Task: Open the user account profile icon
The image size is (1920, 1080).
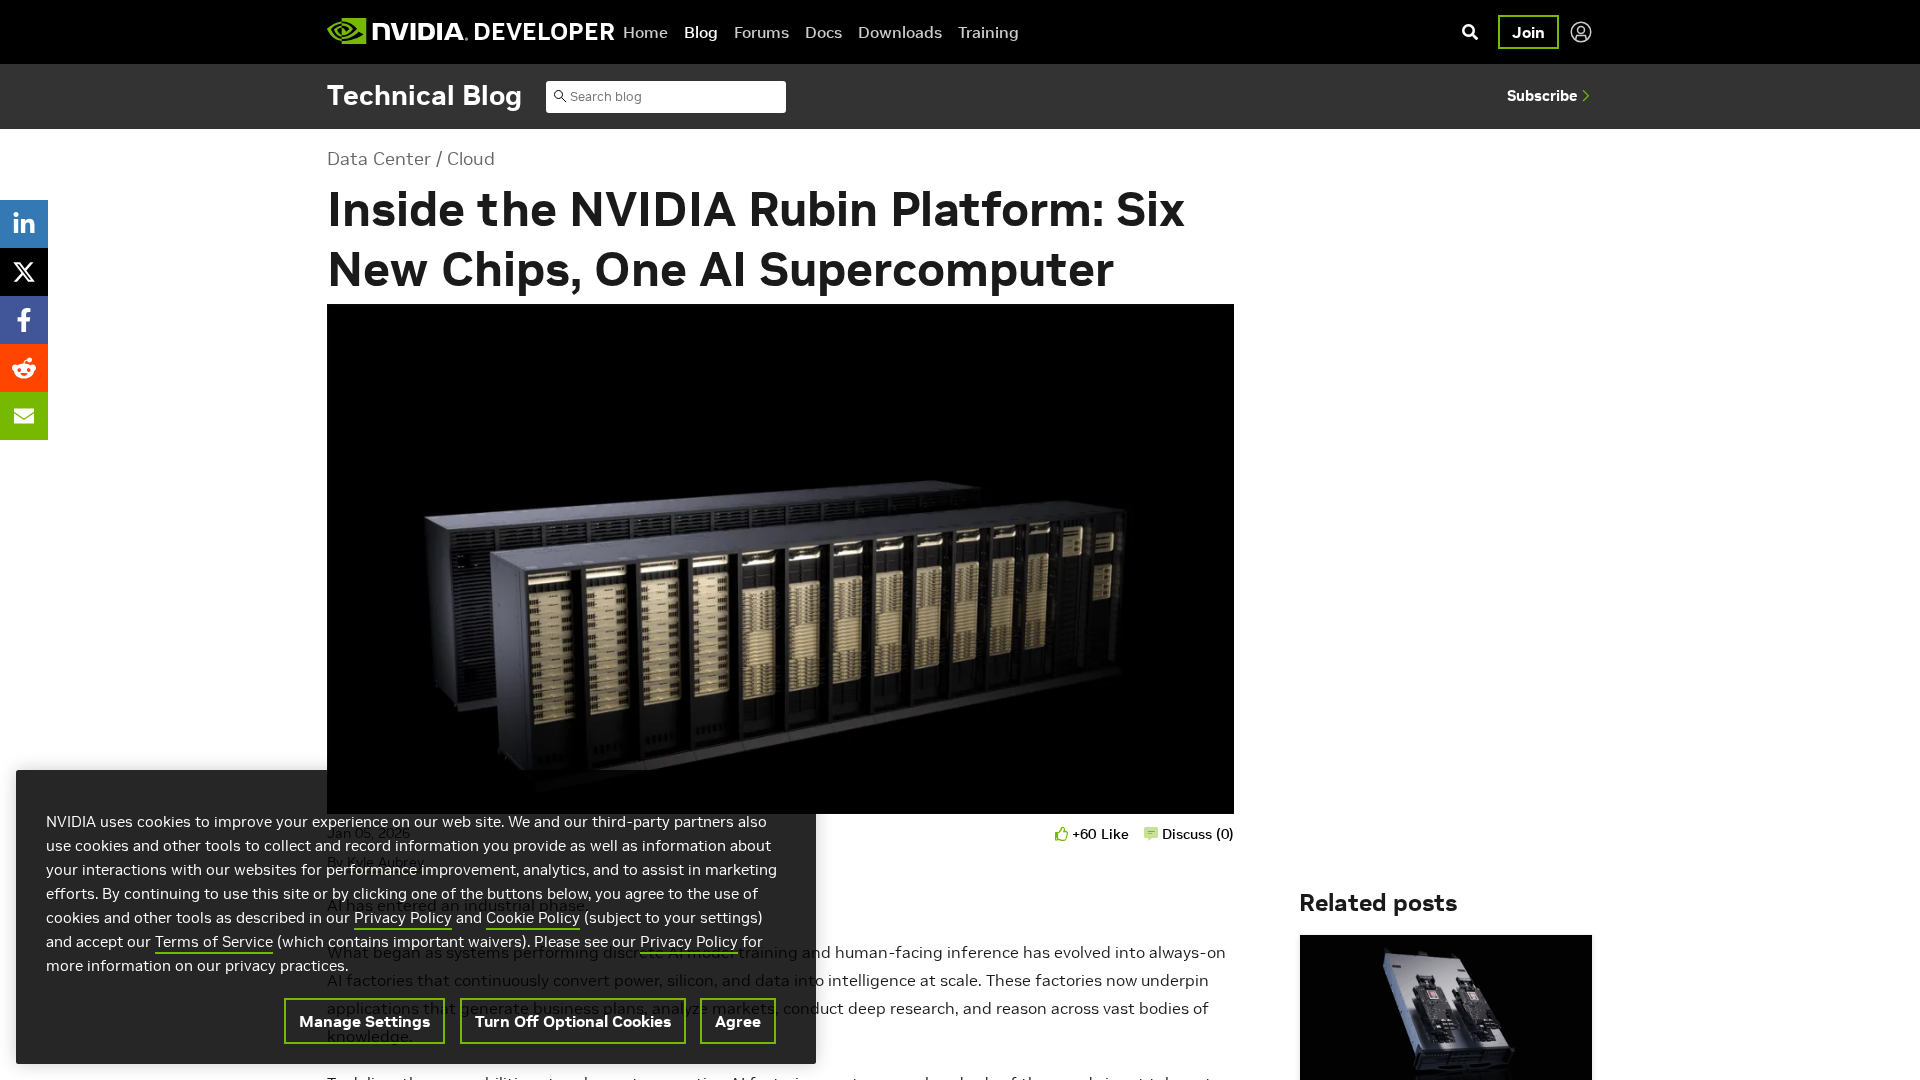Action: 1580,32
